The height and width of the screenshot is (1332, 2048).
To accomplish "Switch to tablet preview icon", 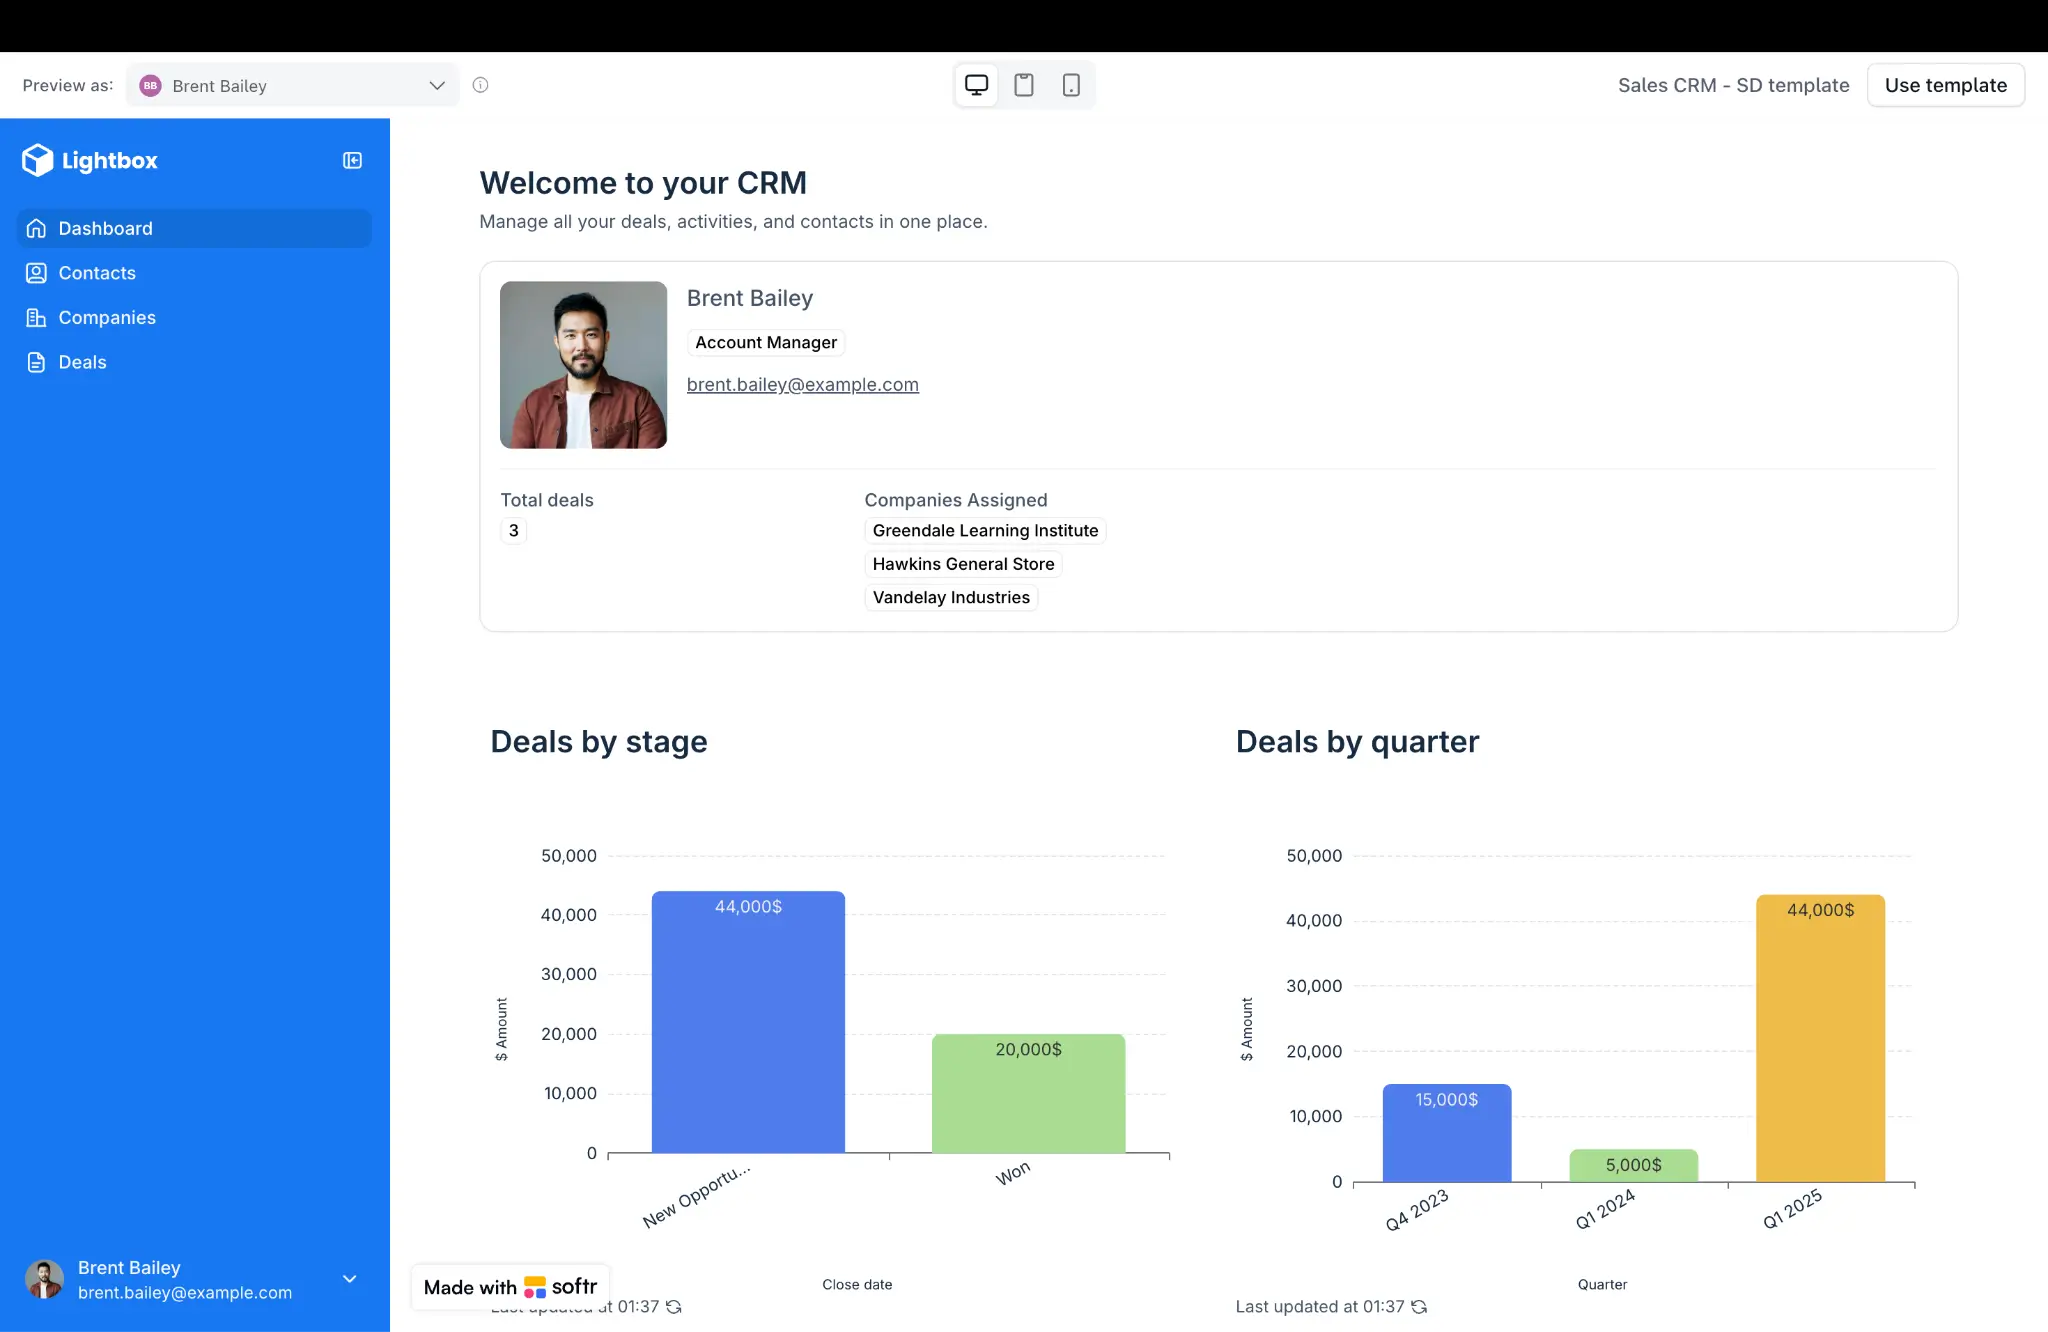I will 1023,84.
